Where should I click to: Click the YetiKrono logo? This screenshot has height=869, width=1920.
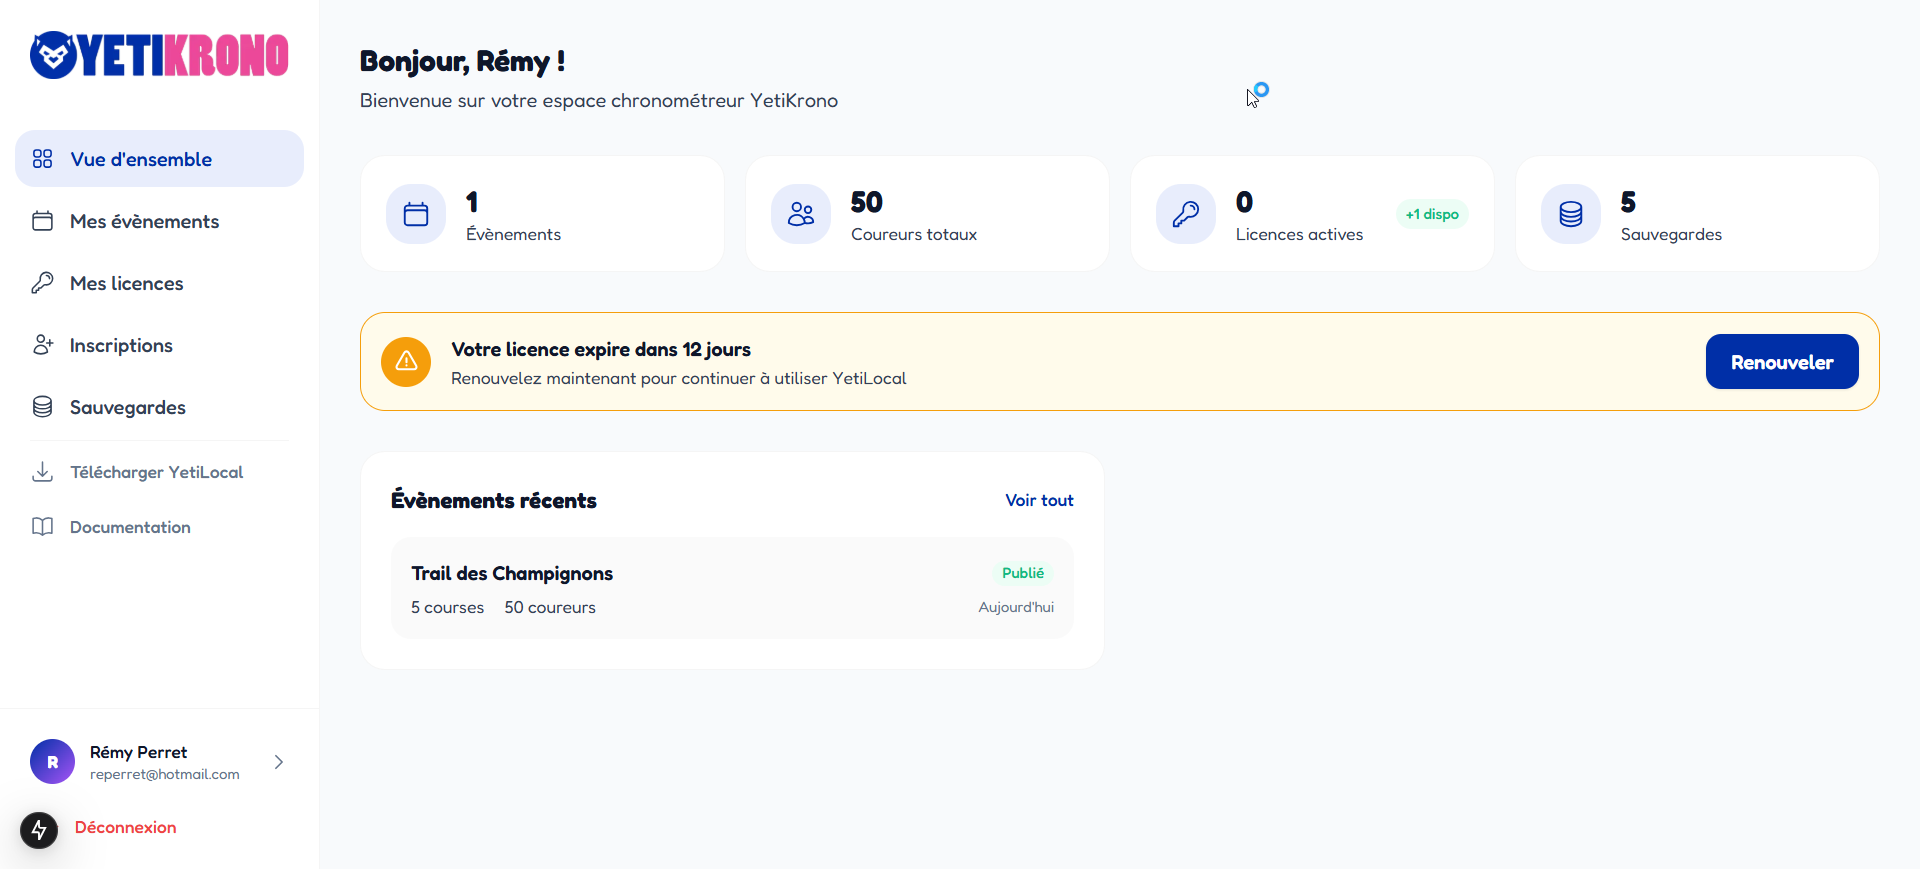pos(159,55)
